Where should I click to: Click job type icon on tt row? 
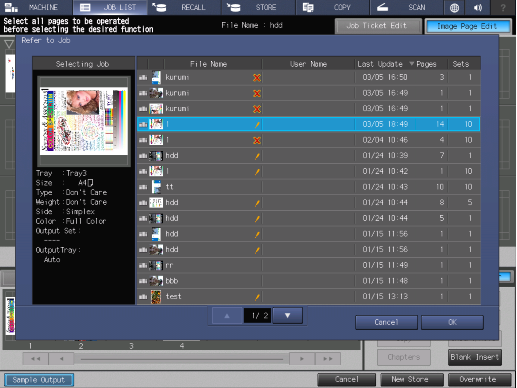(x=143, y=187)
